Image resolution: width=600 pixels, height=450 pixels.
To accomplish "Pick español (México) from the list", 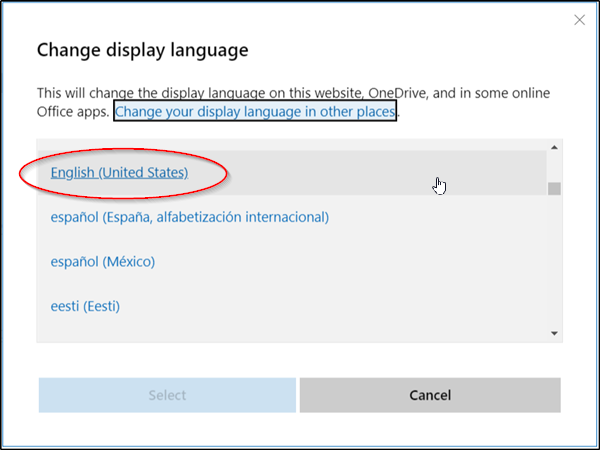I will point(103,261).
